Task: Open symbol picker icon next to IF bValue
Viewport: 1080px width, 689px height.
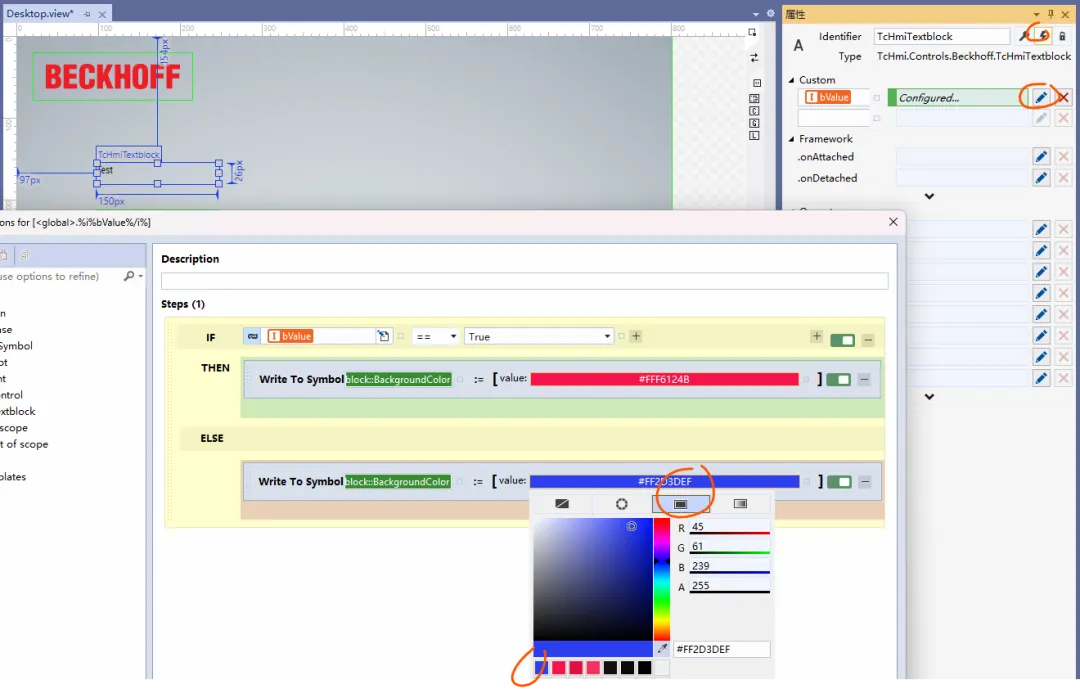Action: coord(384,336)
